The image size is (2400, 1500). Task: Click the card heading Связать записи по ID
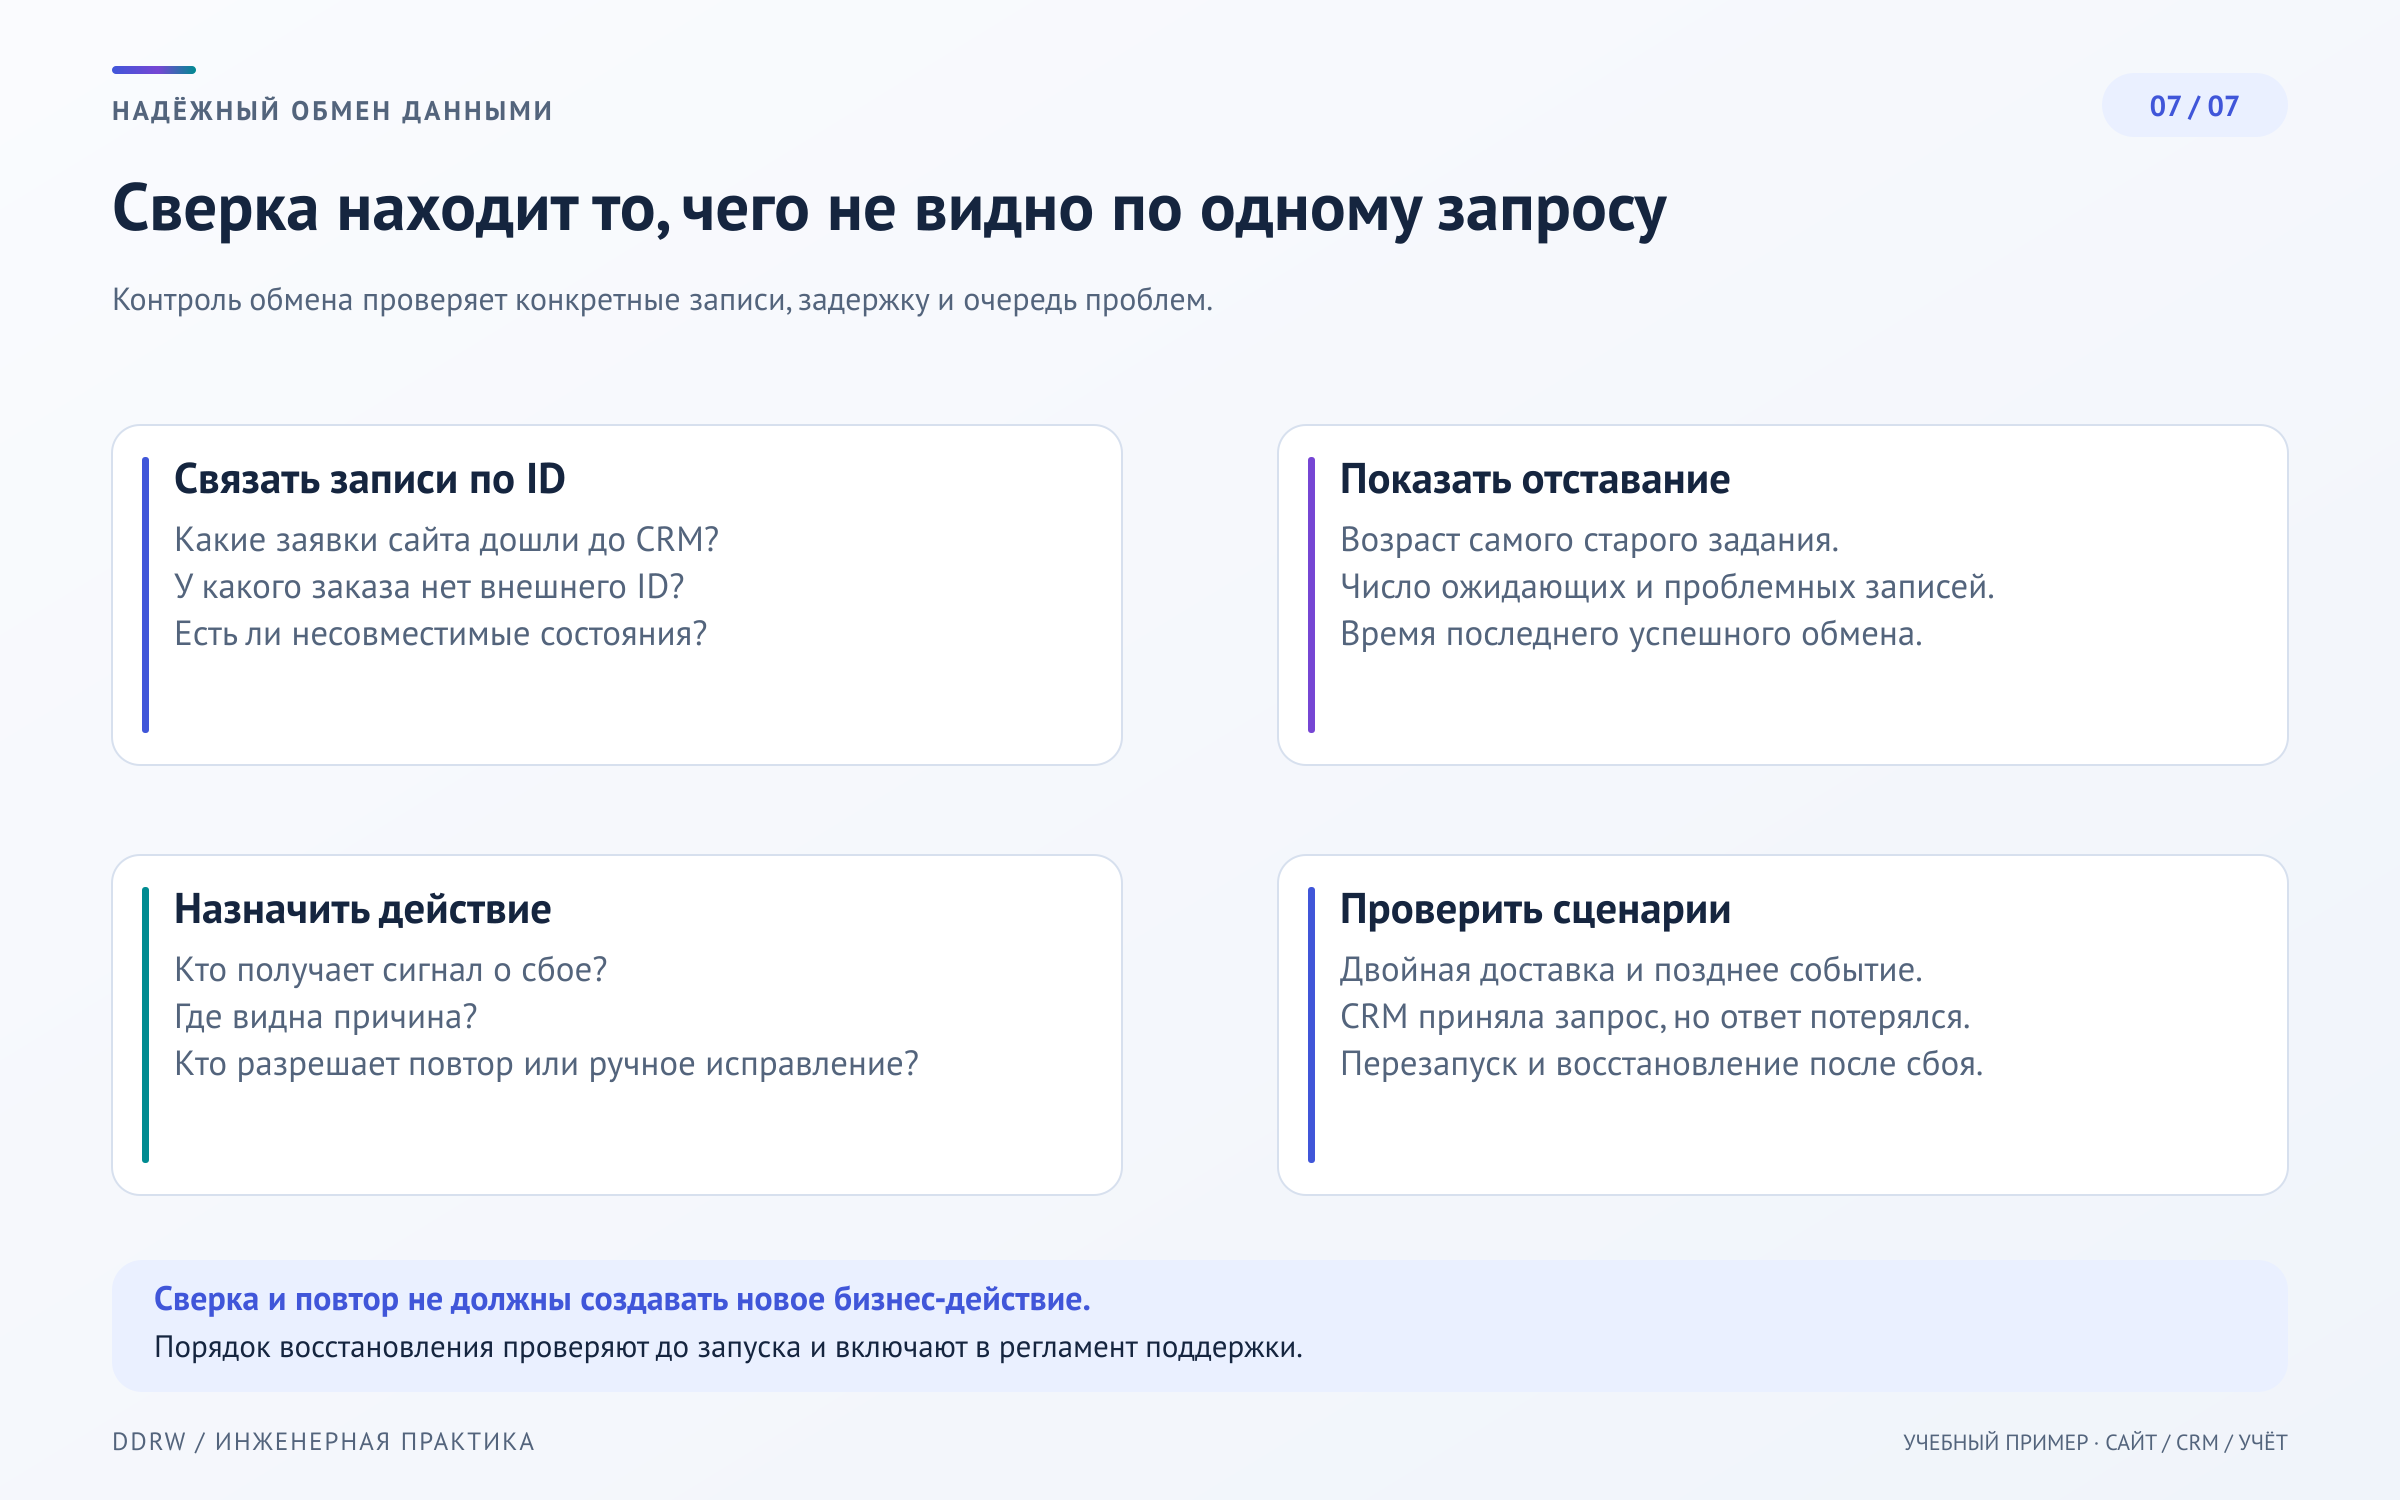pos(370,480)
